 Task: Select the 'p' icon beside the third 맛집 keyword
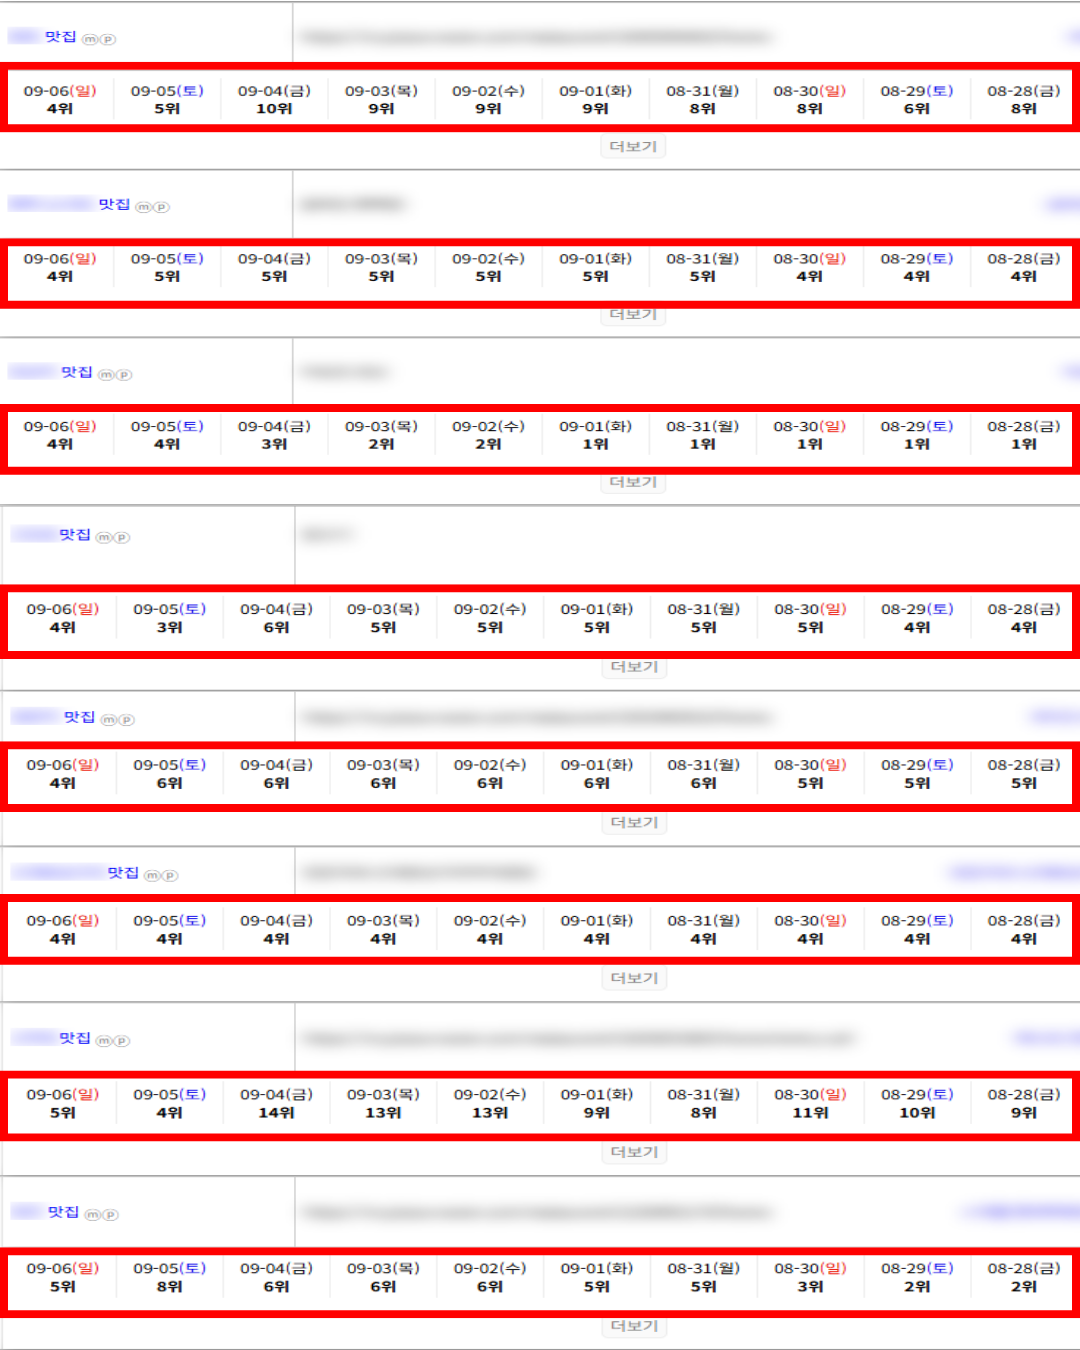pos(124,375)
